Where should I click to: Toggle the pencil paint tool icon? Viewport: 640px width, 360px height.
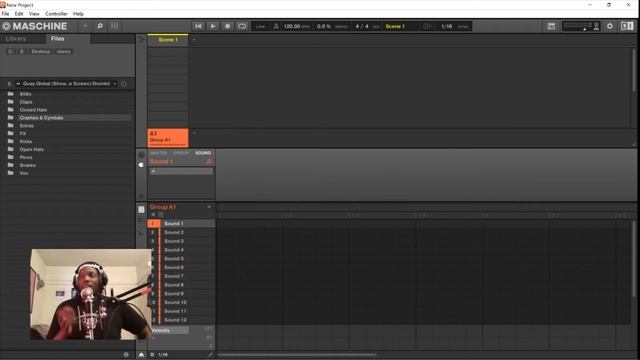210,355
